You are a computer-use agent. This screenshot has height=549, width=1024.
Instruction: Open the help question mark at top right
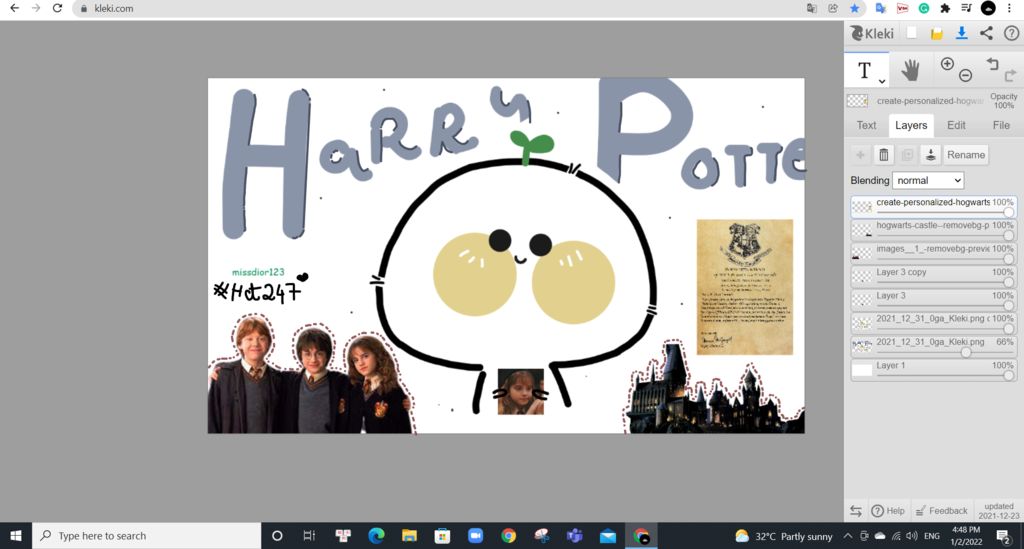1011,33
